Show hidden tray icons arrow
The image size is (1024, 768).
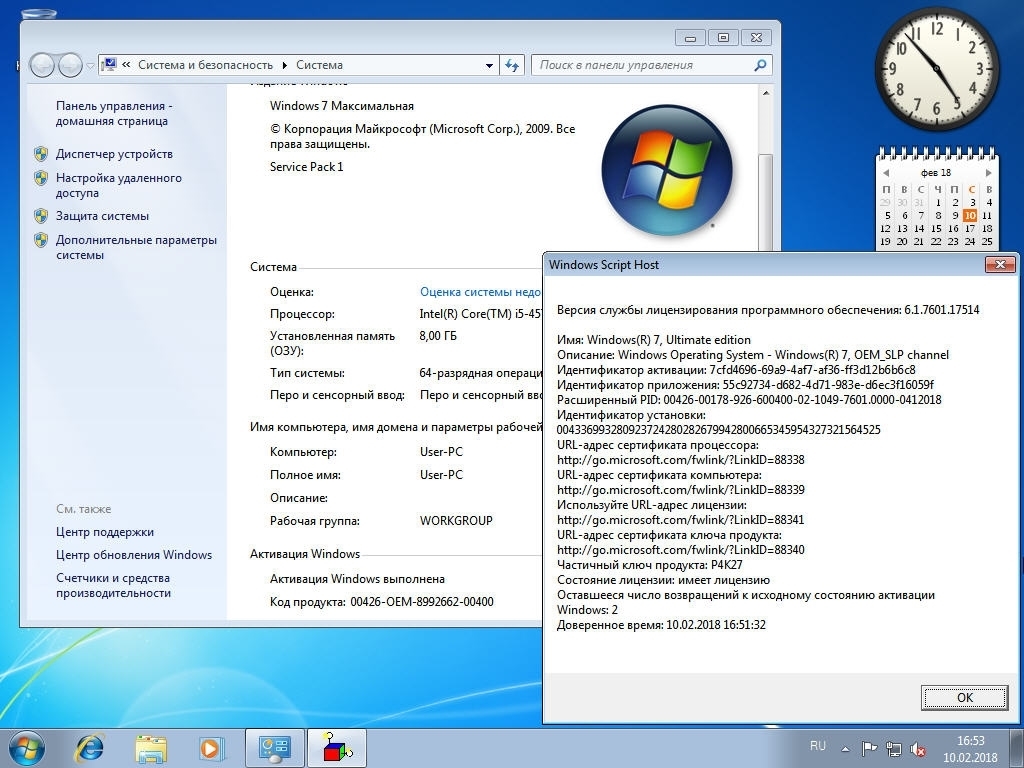click(x=846, y=748)
